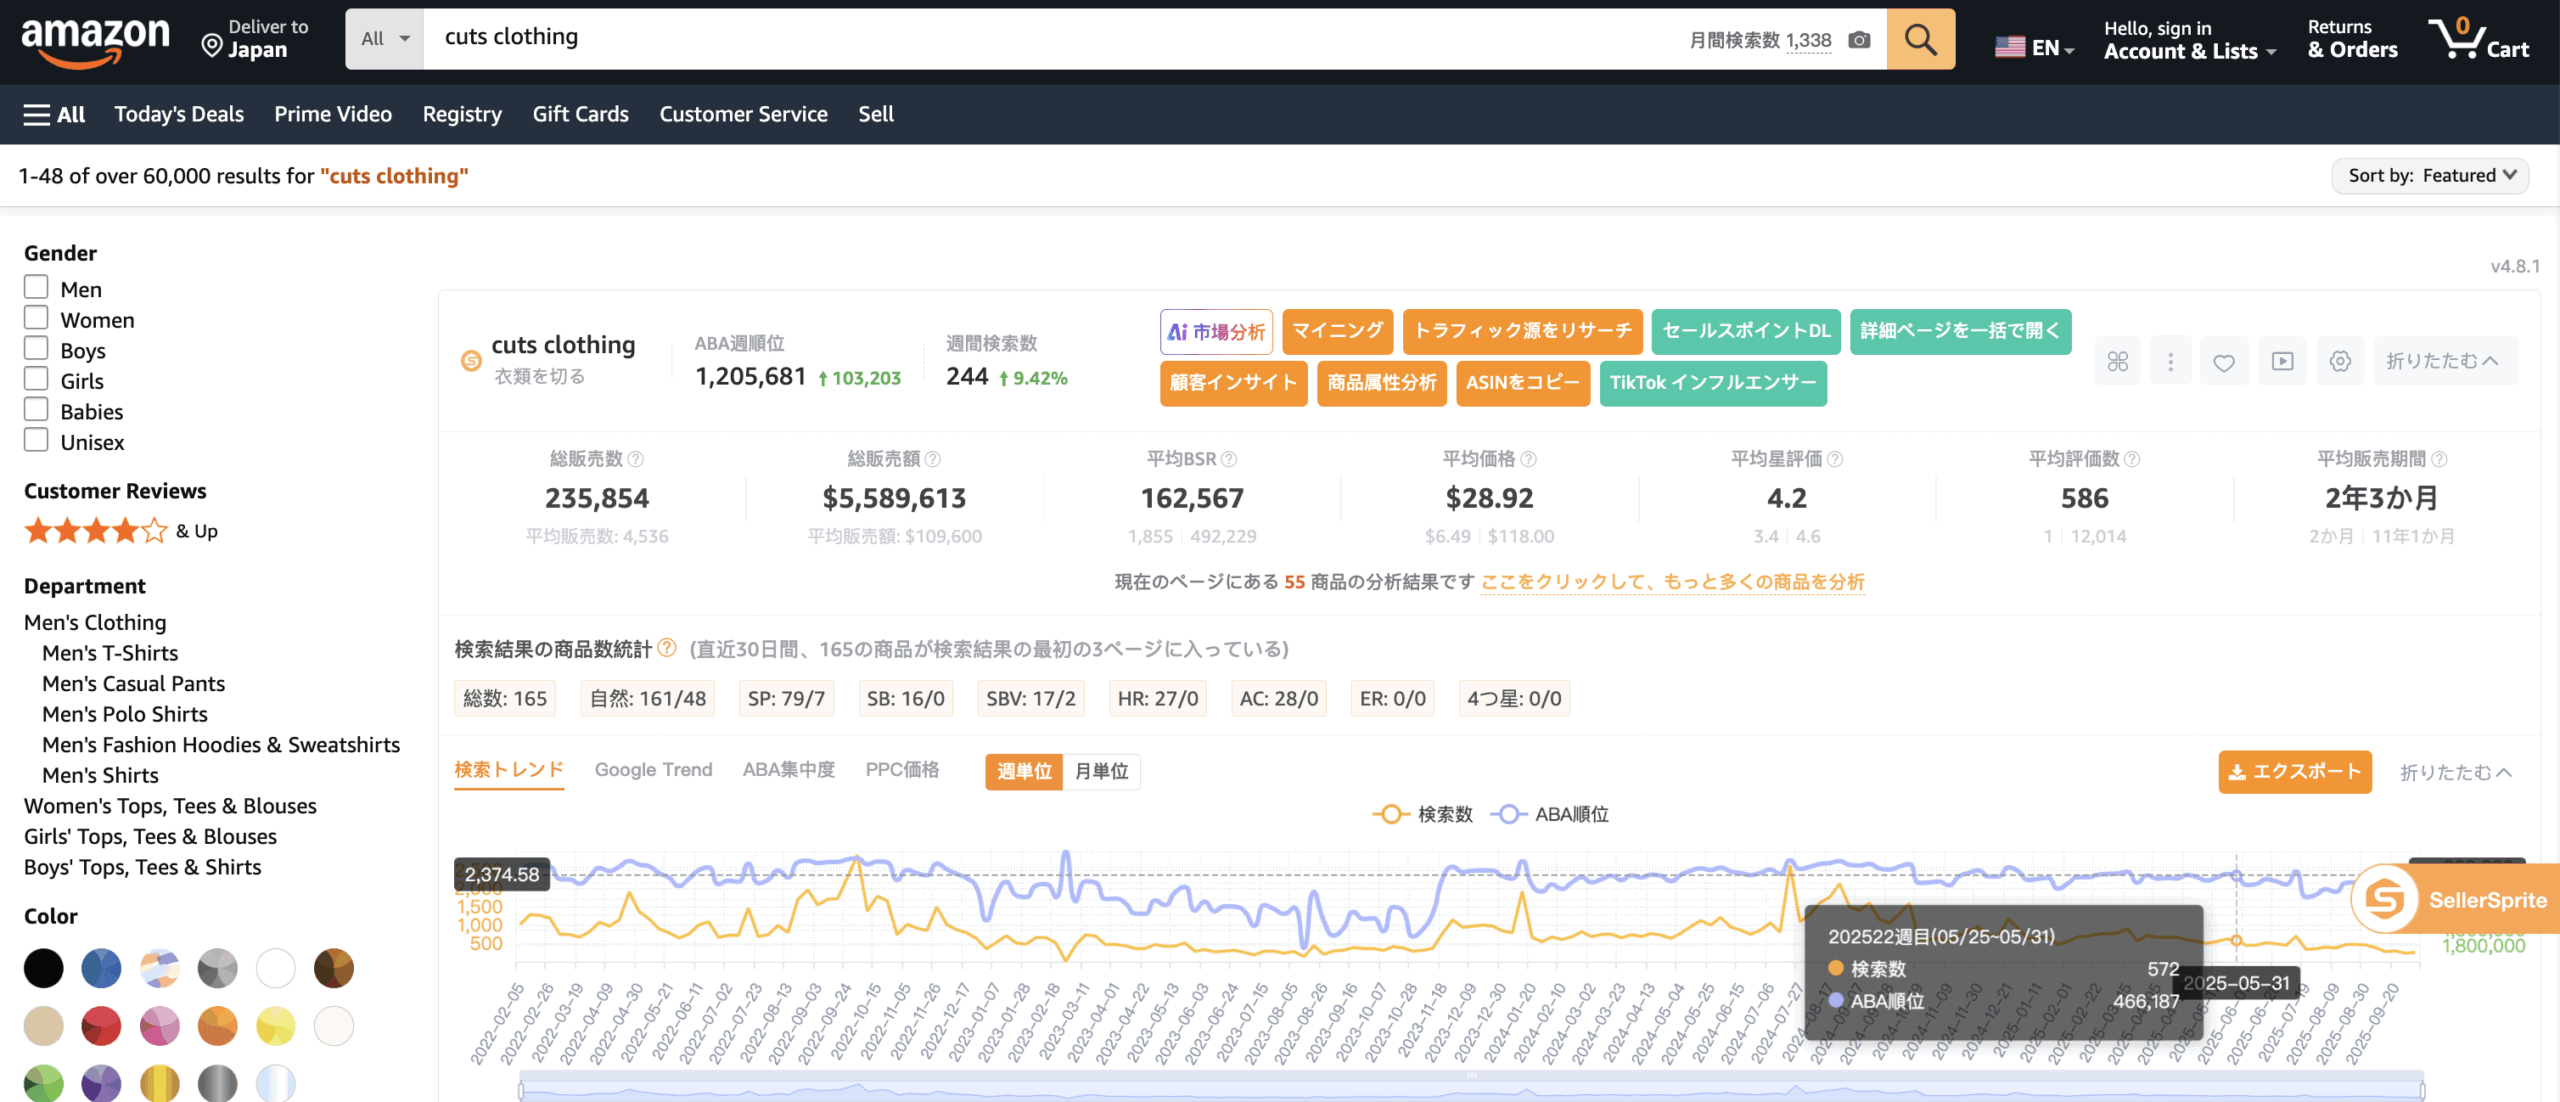Tick the Unisex gender checkbox
Image resolution: width=2560 pixels, height=1102 pixels.
pyautogui.click(x=36, y=441)
